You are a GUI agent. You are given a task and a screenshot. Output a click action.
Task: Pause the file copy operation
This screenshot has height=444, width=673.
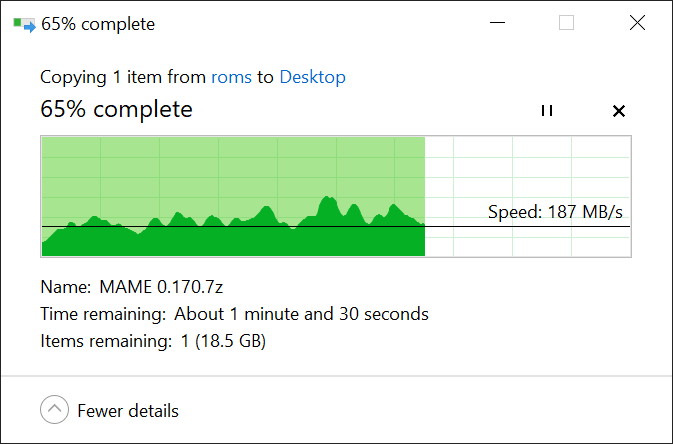(x=547, y=111)
